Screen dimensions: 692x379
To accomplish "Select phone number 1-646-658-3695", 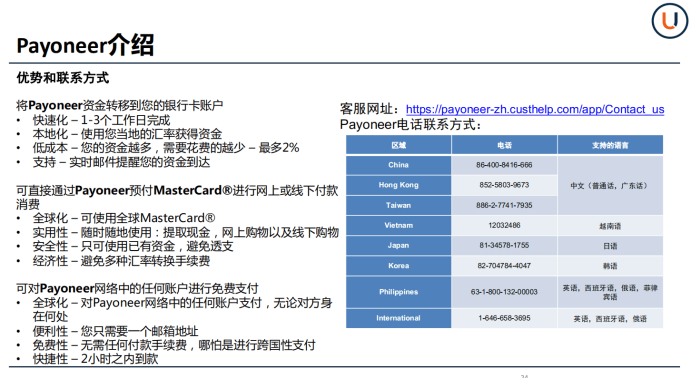I will point(504,318).
